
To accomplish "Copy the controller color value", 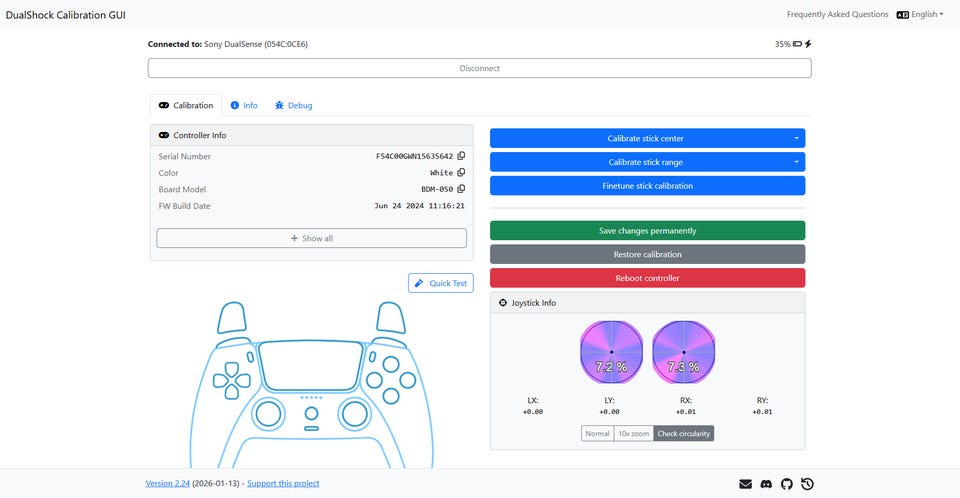I will (461, 173).
